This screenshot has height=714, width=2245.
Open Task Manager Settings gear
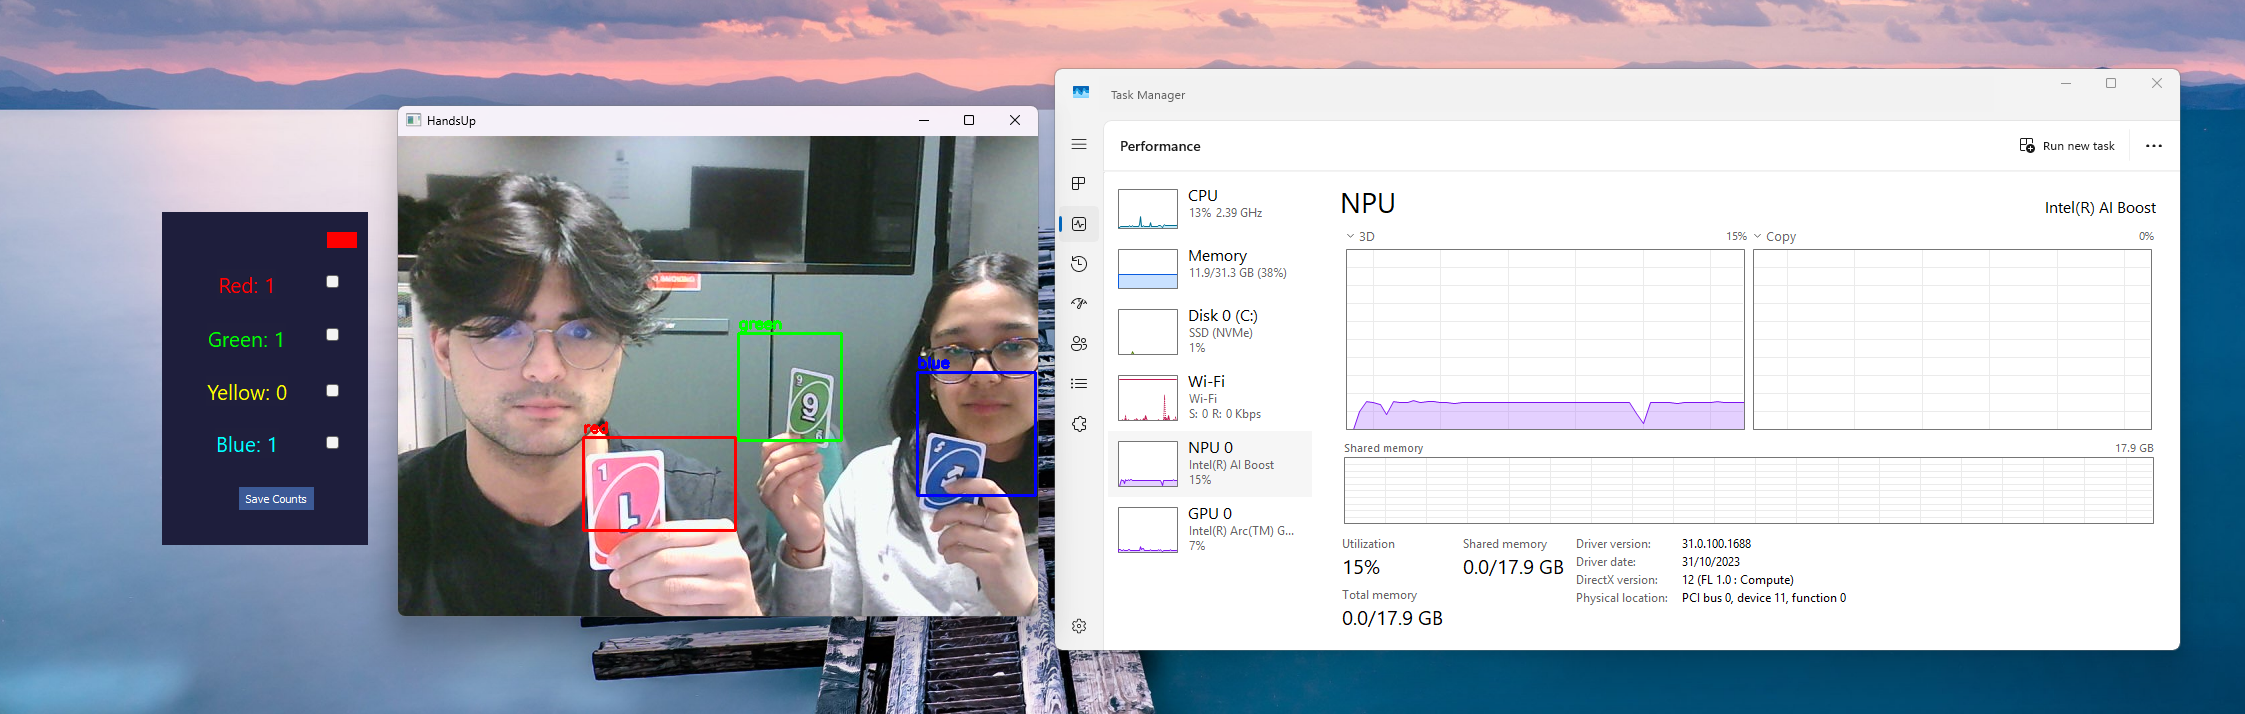coord(1079,626)
